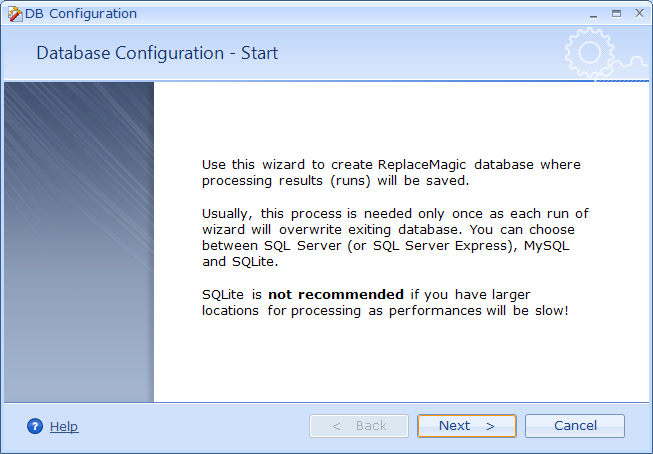Close the DB Configuration wizard window
Image resolution: width=653 pixels, height=454 pixels.
click(x=637, y=13)
